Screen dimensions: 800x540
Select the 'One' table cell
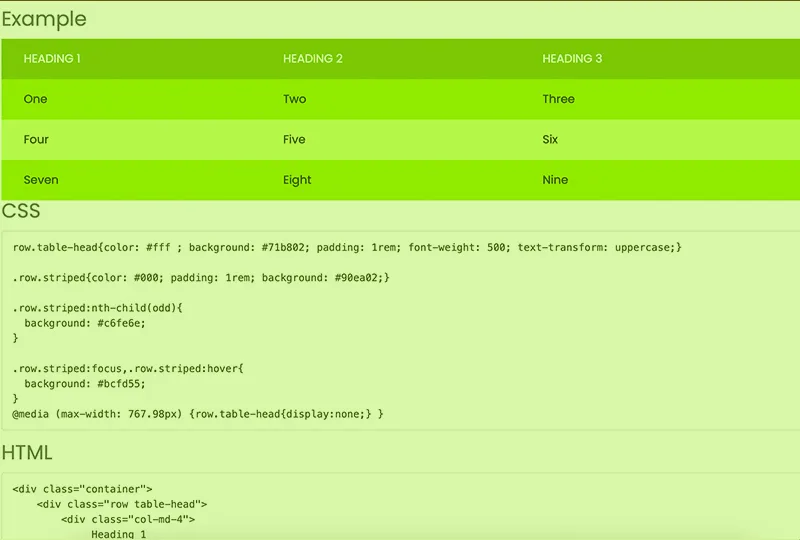[x=35, y=99]
